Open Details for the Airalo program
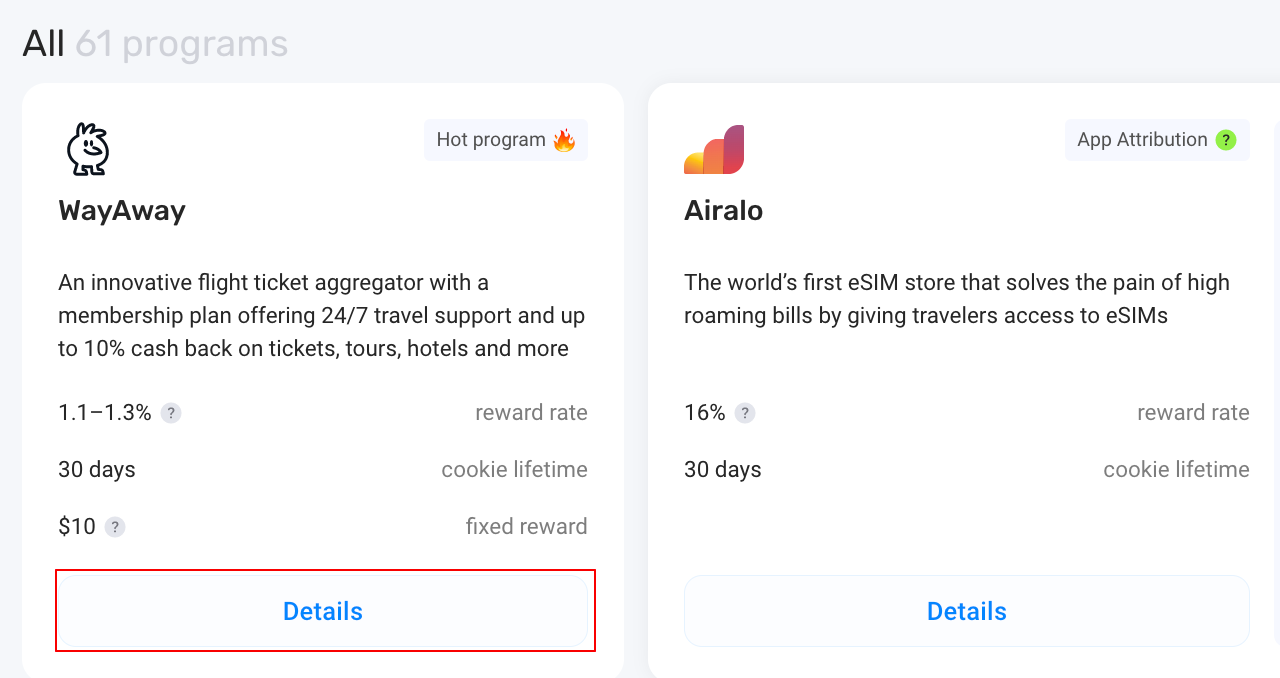 [x=967, y=611]
